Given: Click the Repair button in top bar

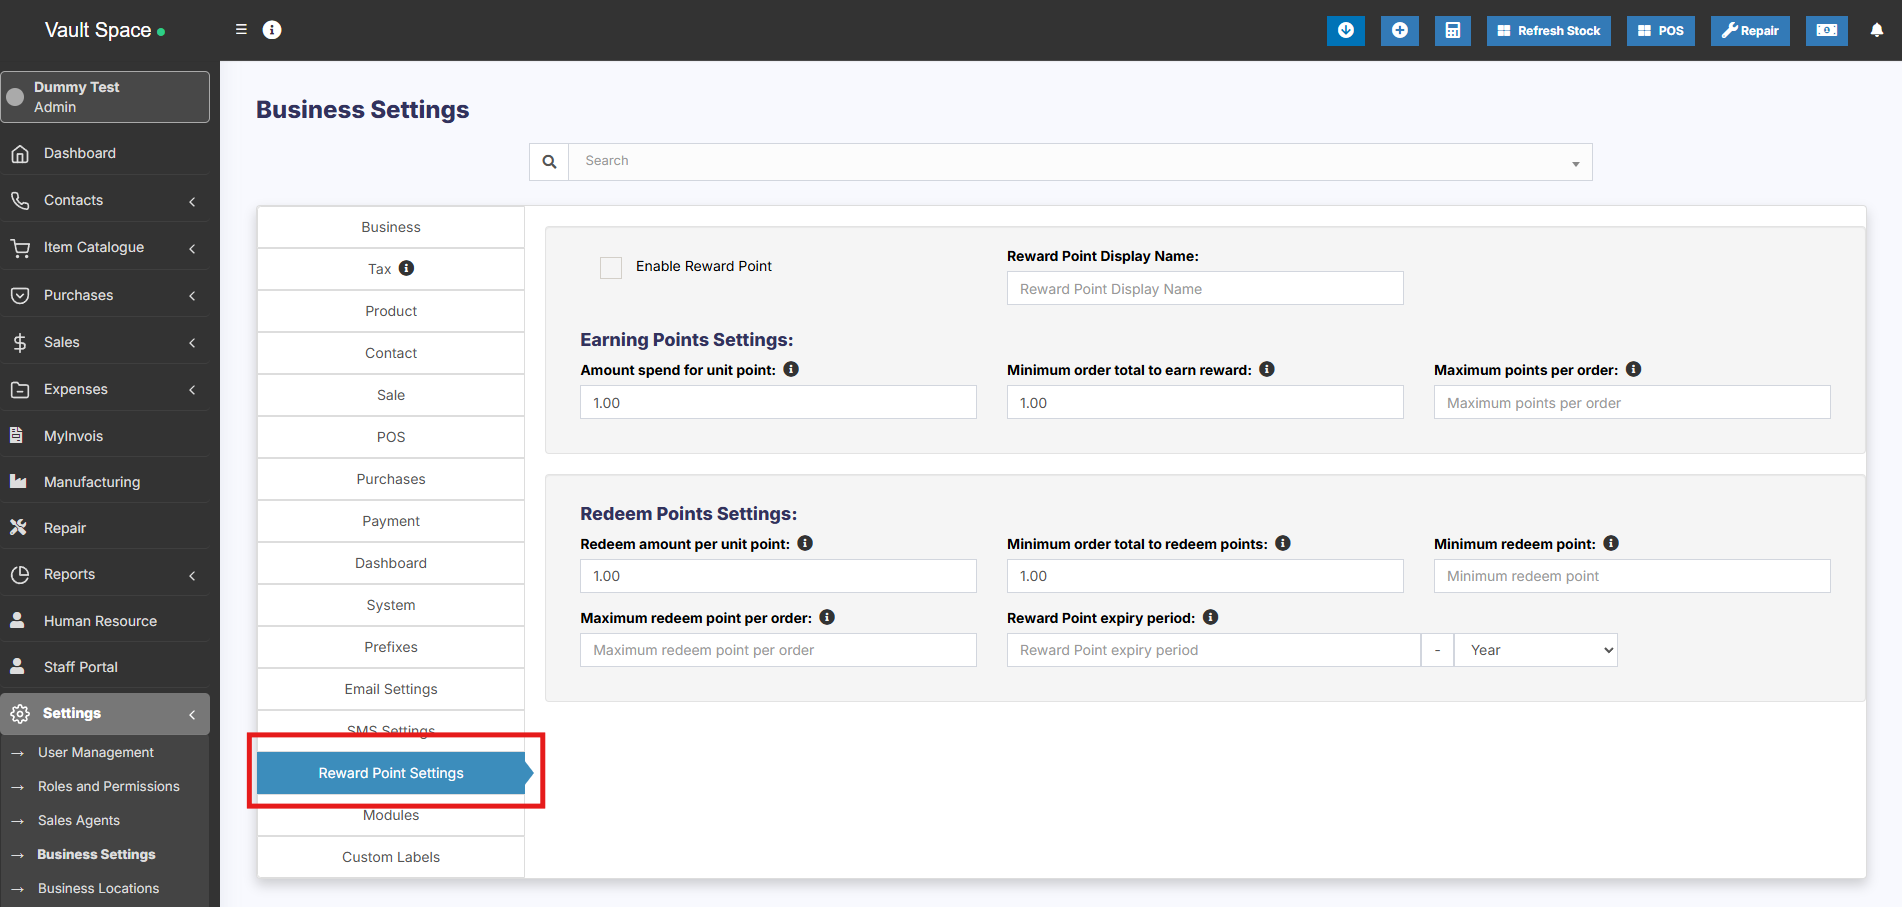Looking at the screenshot, I should (1749, 30).
